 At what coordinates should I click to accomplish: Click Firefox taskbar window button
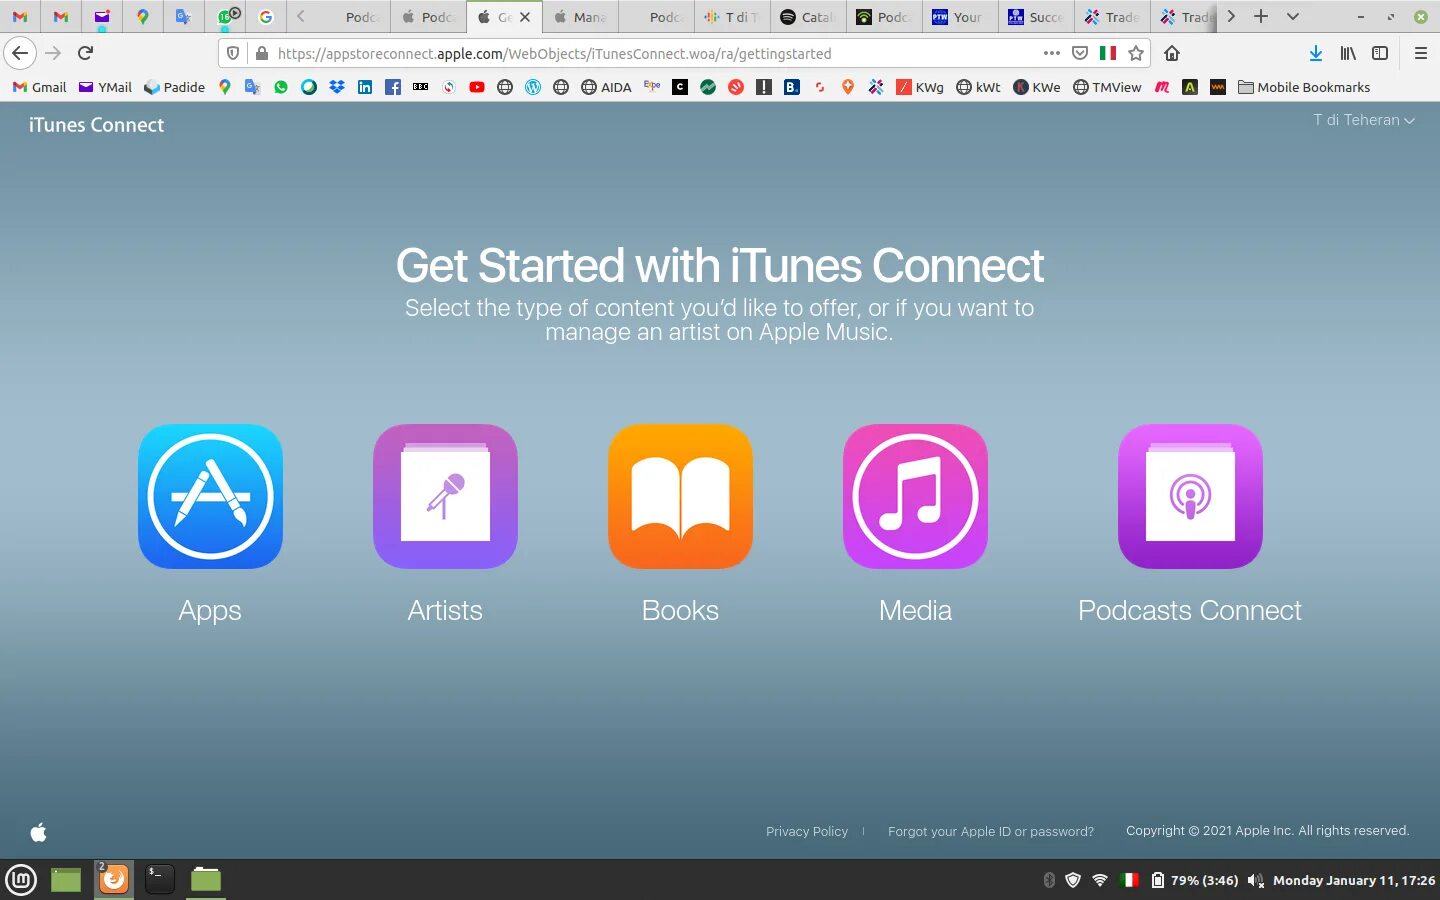click(x=114, y=879)
